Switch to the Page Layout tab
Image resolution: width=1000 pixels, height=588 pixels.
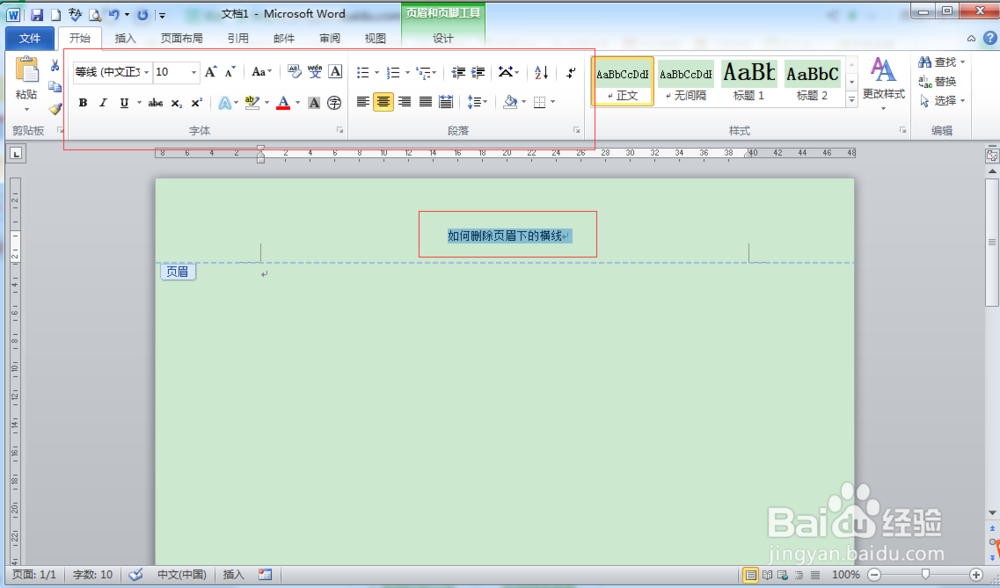tap(182, 38)
